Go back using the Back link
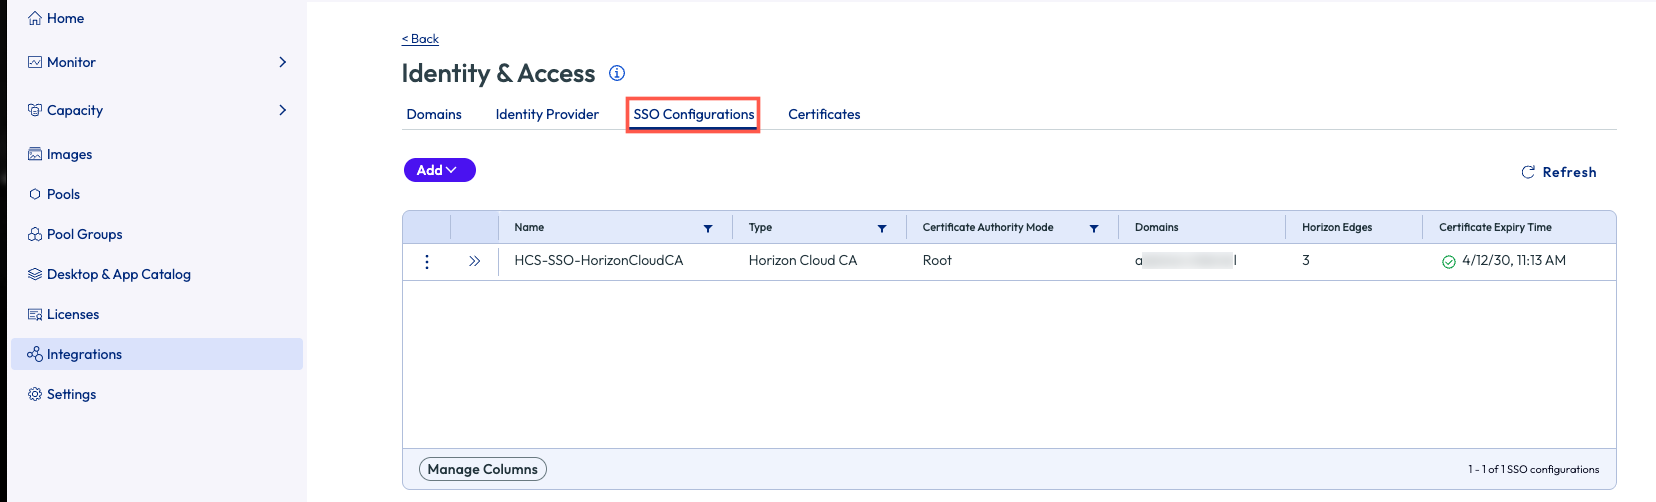1656x502 pixels. [420, 39]
